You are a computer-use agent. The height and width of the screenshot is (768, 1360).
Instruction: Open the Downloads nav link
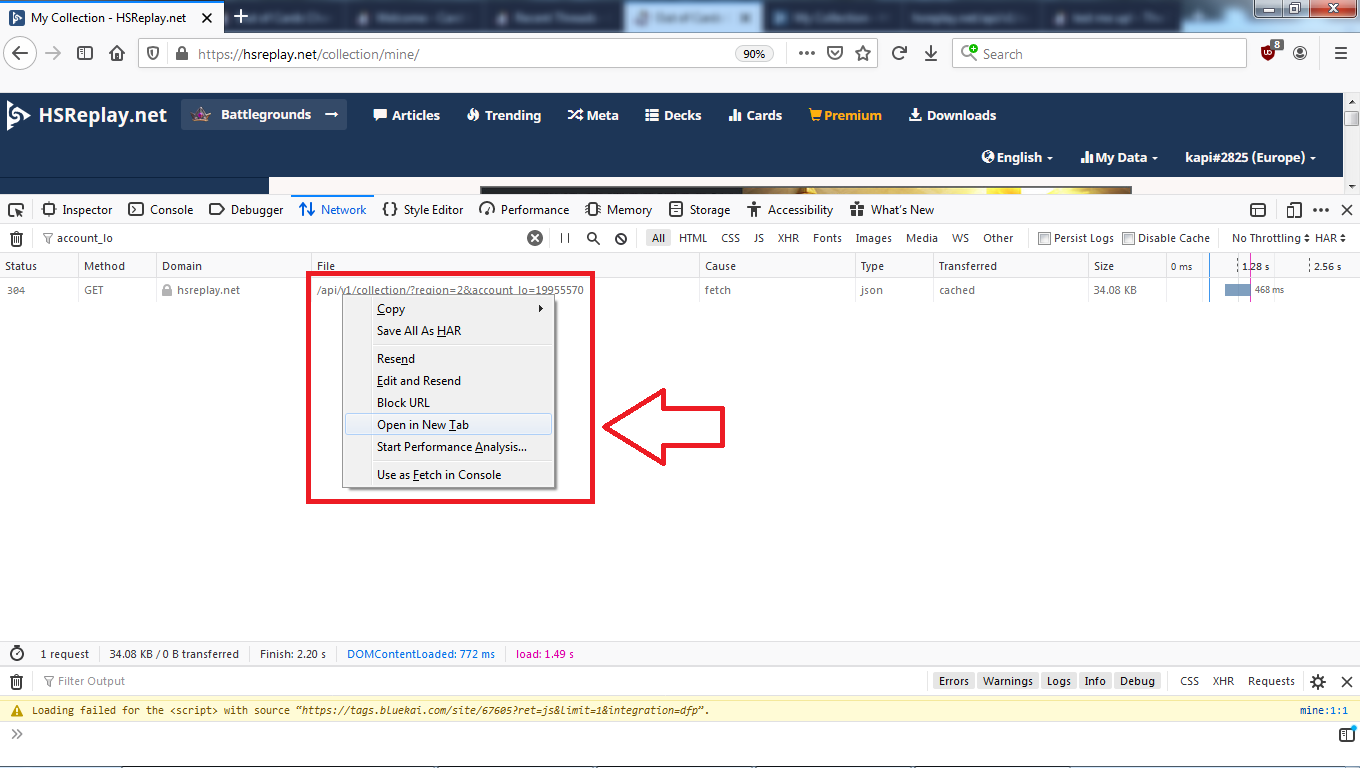tap(952, 115)
